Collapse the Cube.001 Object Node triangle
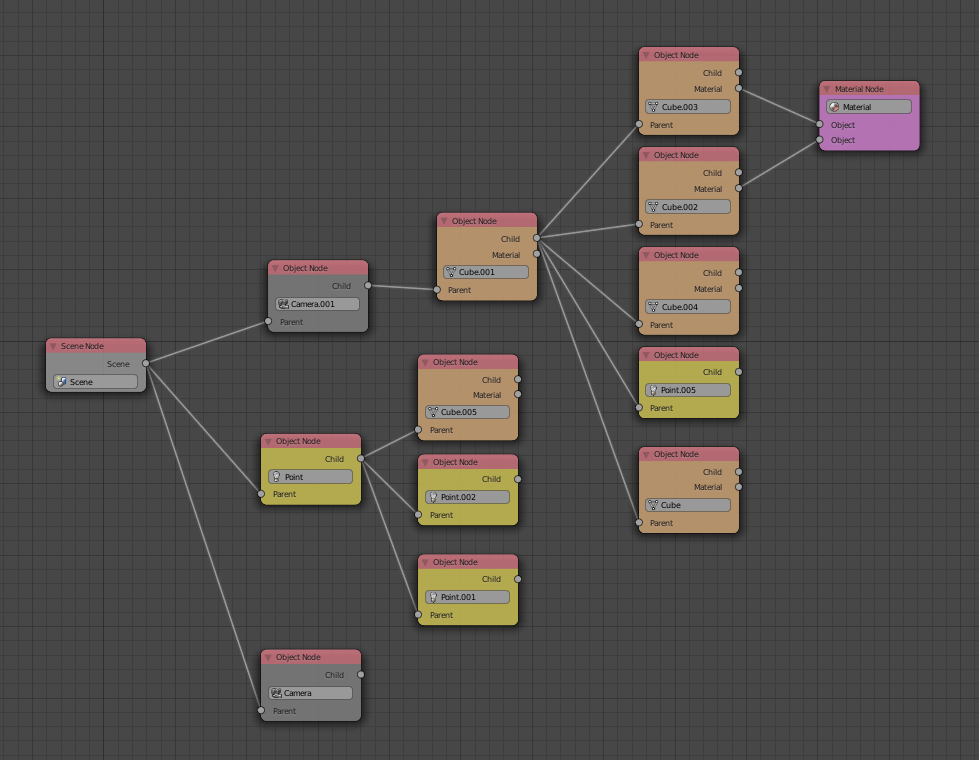 click(444, 221)
